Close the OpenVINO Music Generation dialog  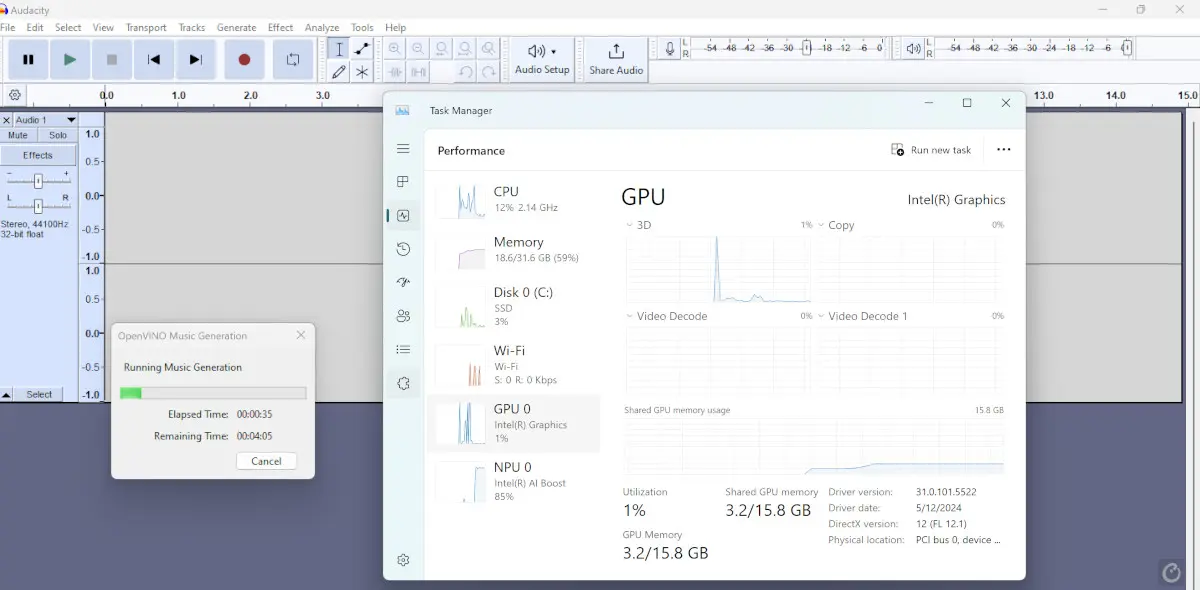coord(301,335)
